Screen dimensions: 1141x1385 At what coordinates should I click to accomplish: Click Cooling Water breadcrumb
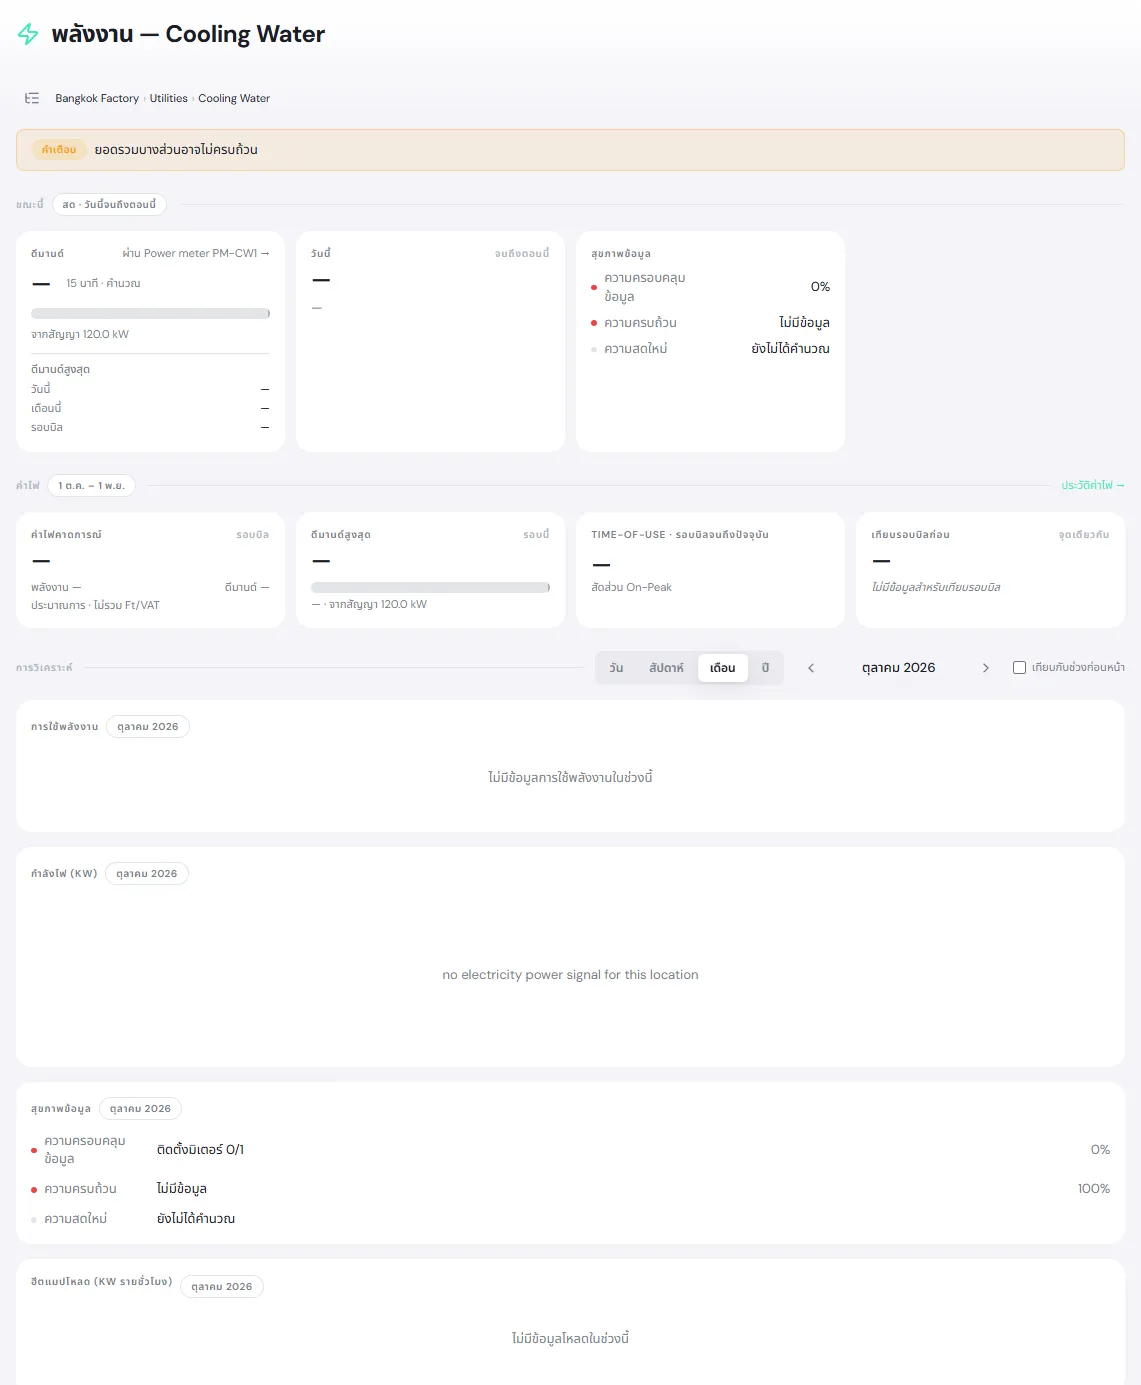(234, 98)
